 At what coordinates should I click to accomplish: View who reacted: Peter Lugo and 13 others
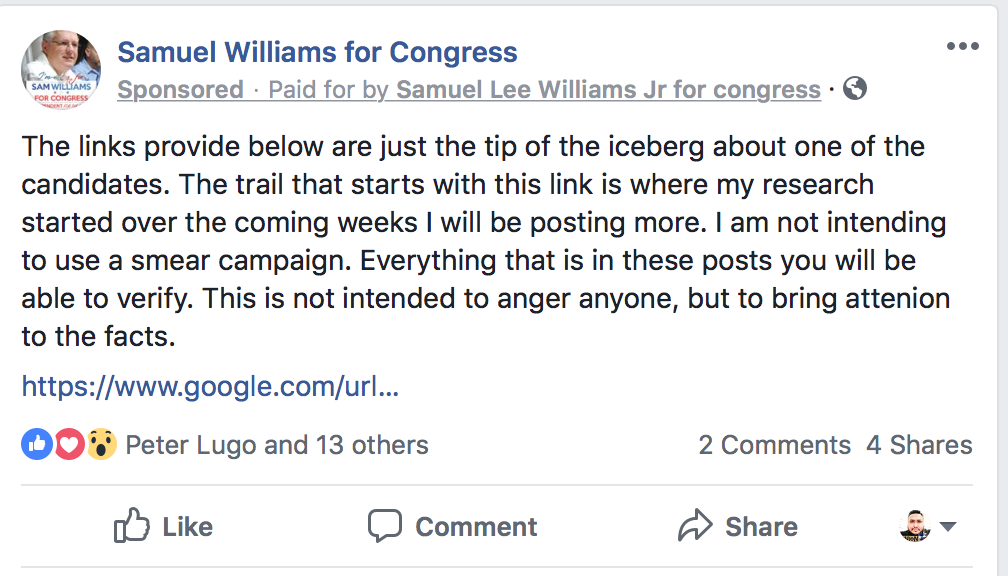(277, 445)
